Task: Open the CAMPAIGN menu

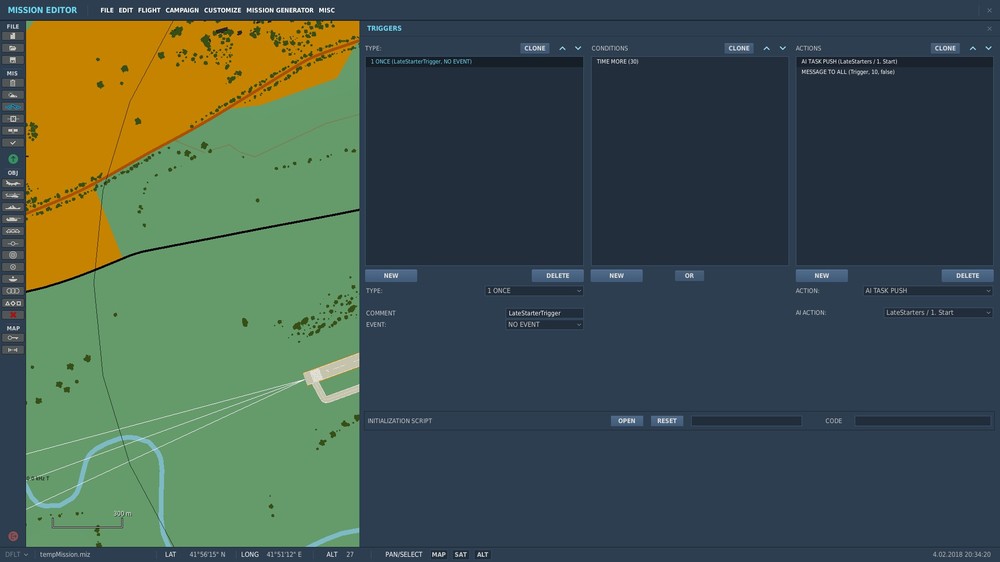Action: coord(182,10)
